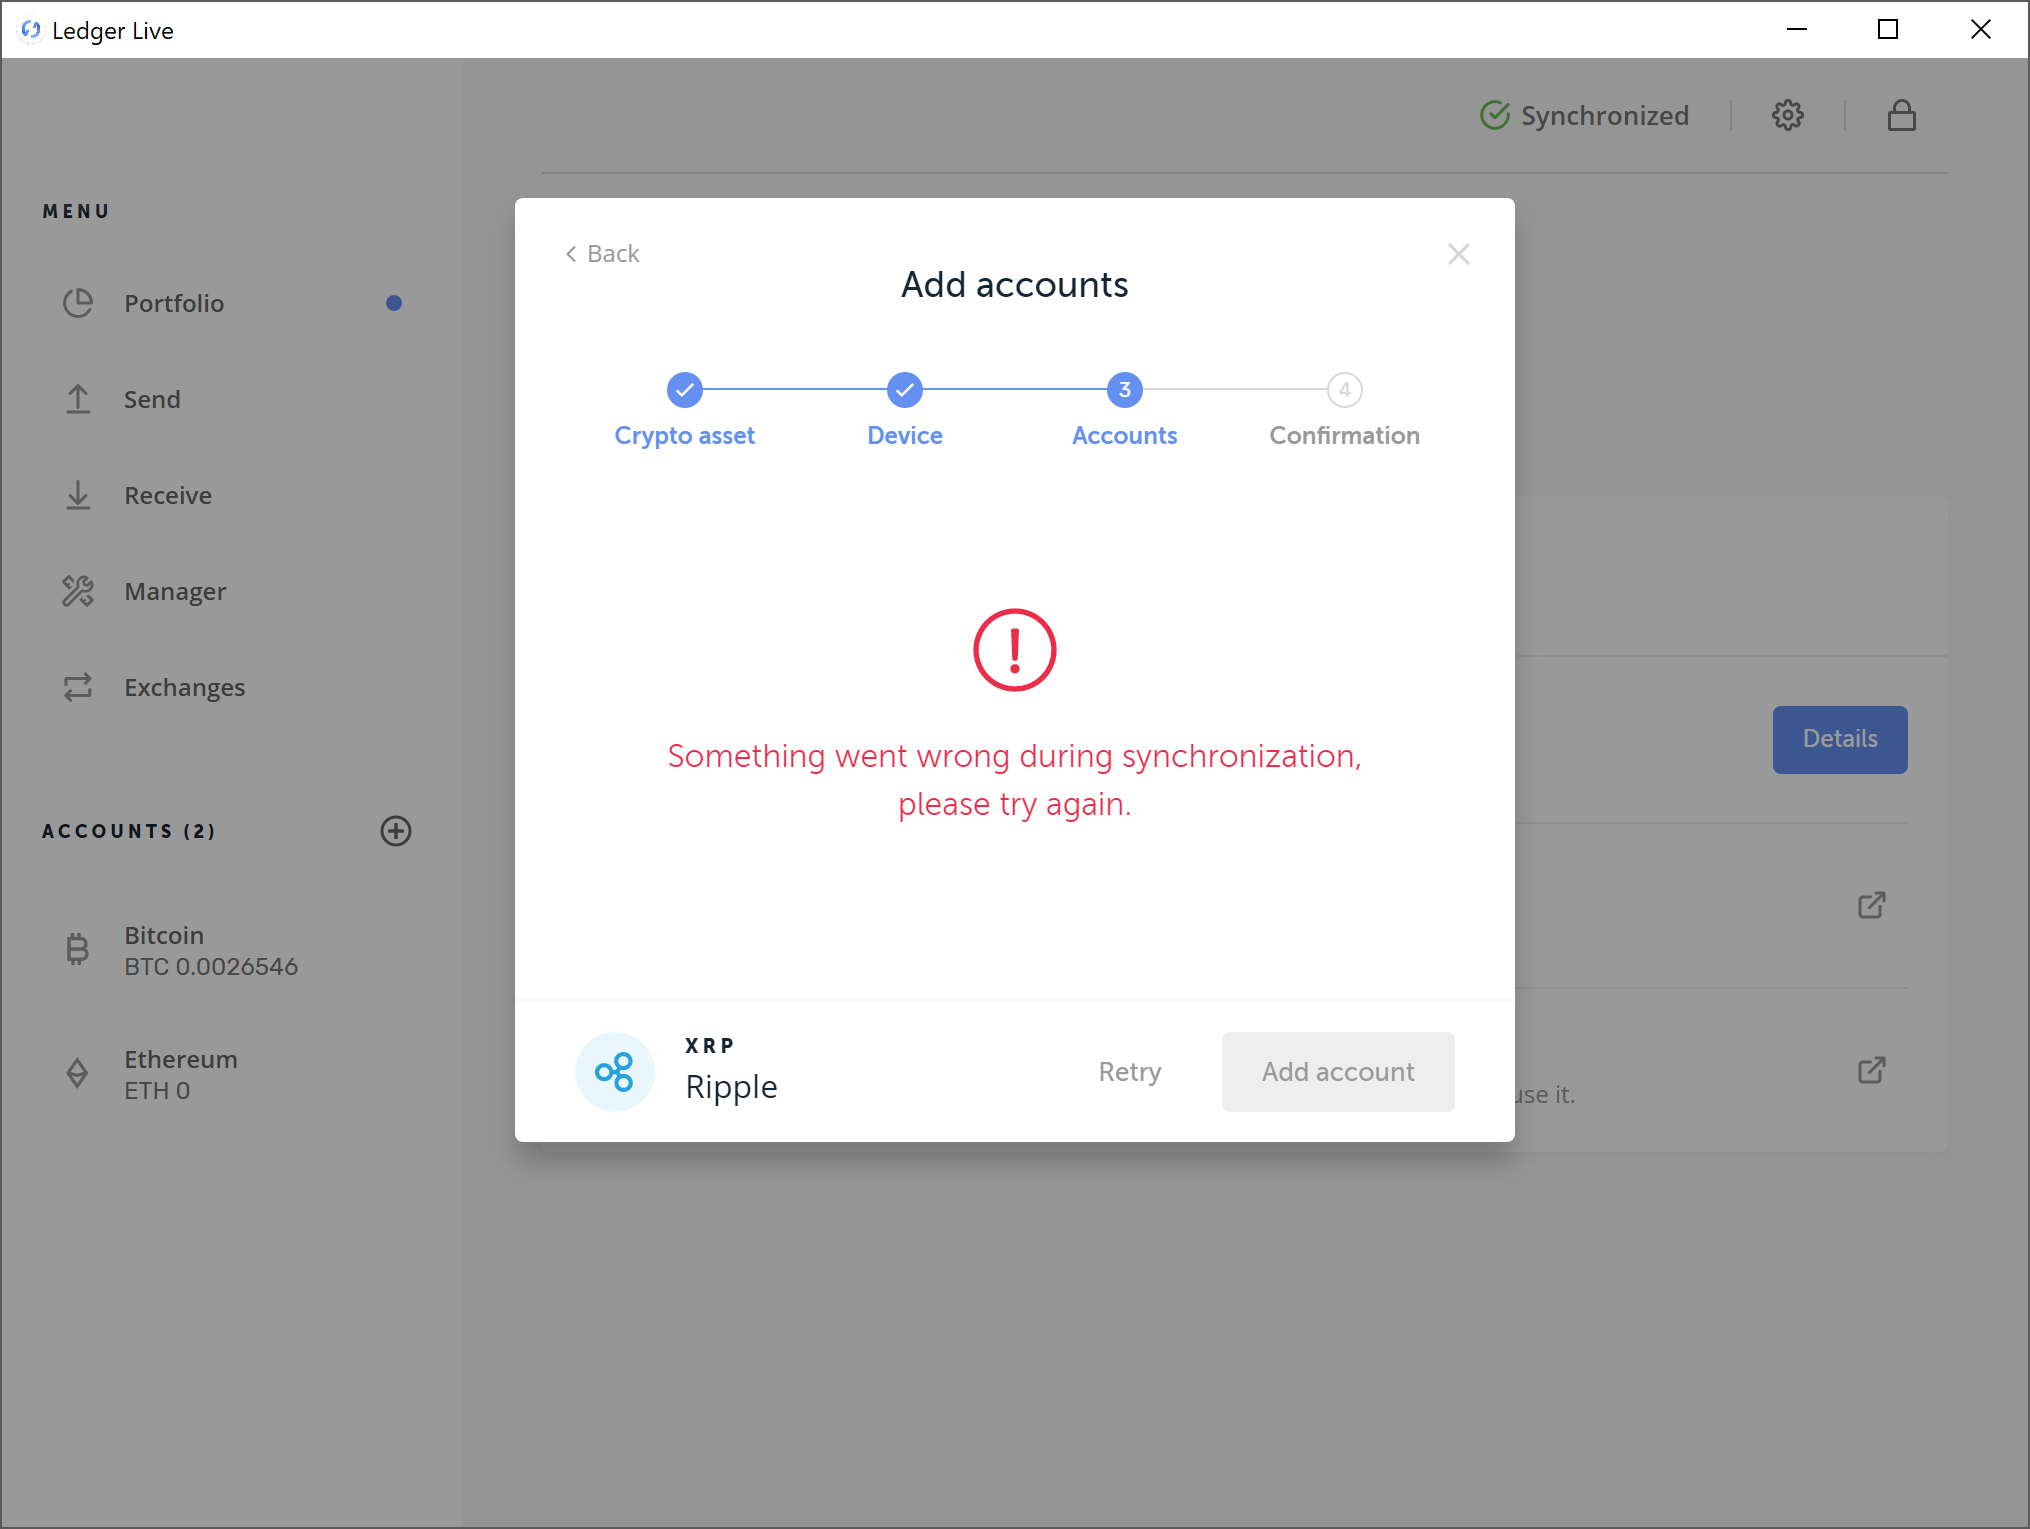
Task: Click the Ripple XRP logo thumbnail
Action: [615, 1068]
